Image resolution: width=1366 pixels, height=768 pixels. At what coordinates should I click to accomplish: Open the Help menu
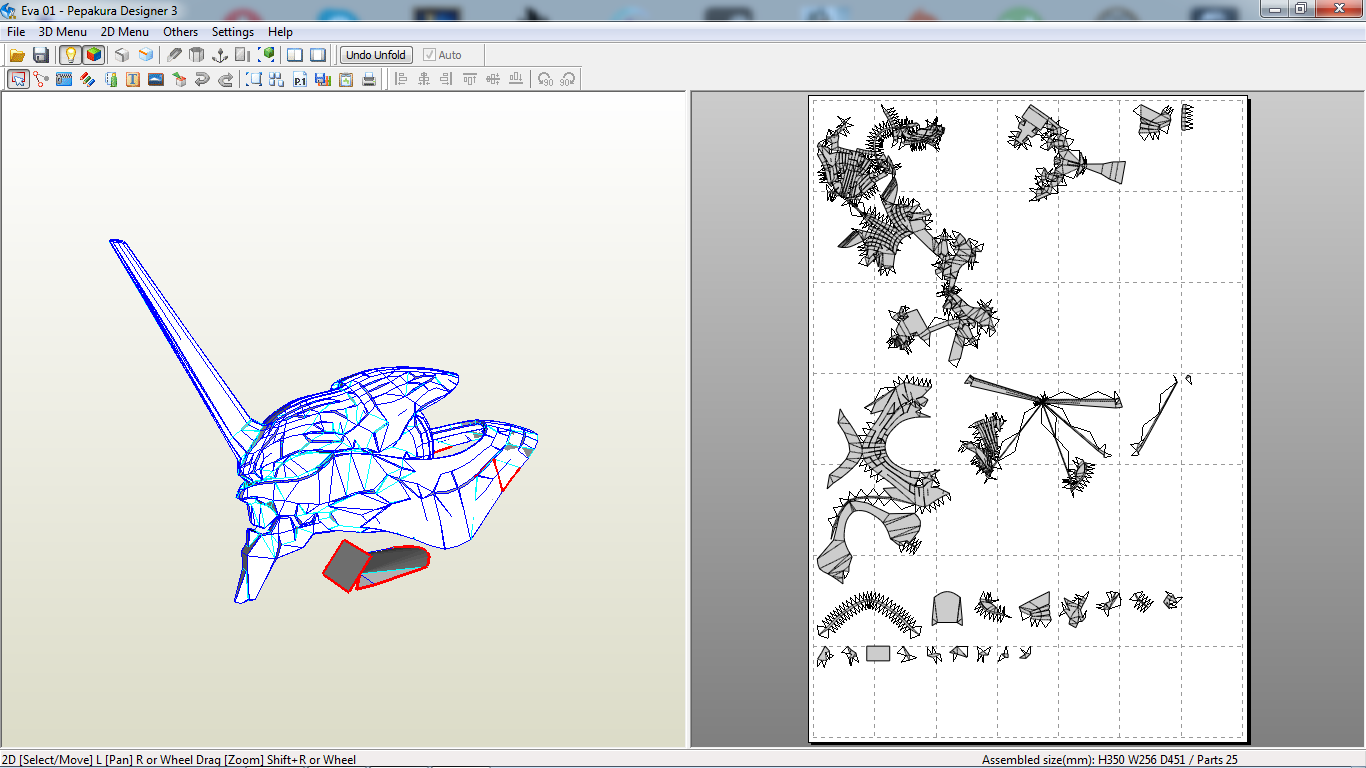click(x=281, y=32)
